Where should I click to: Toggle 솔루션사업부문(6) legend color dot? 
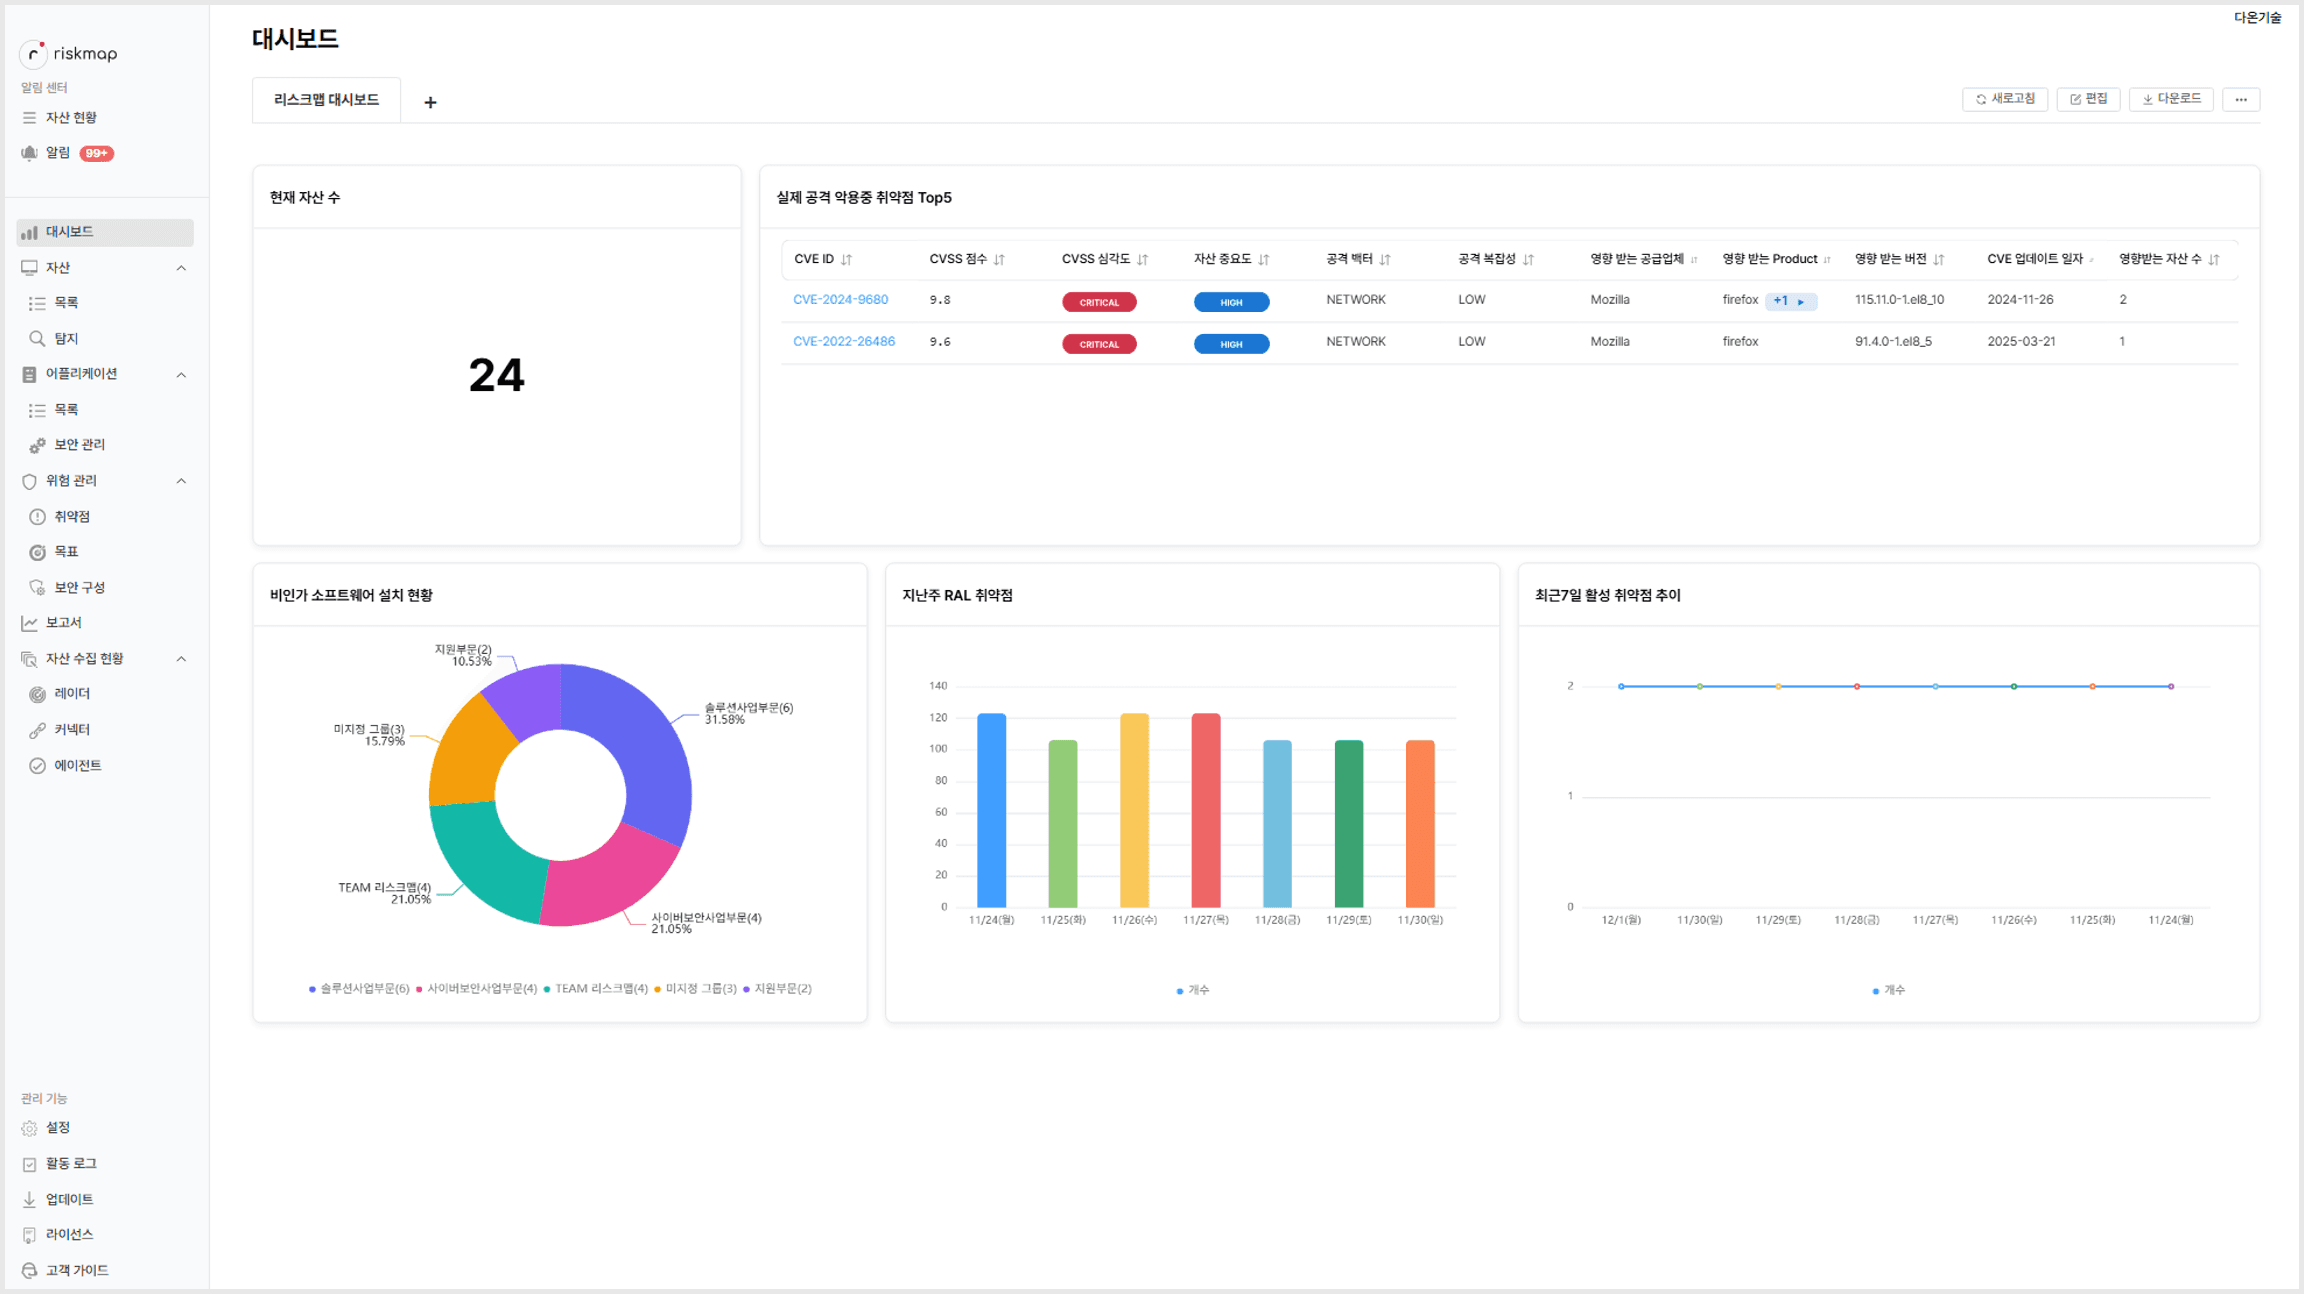point(313,989)
